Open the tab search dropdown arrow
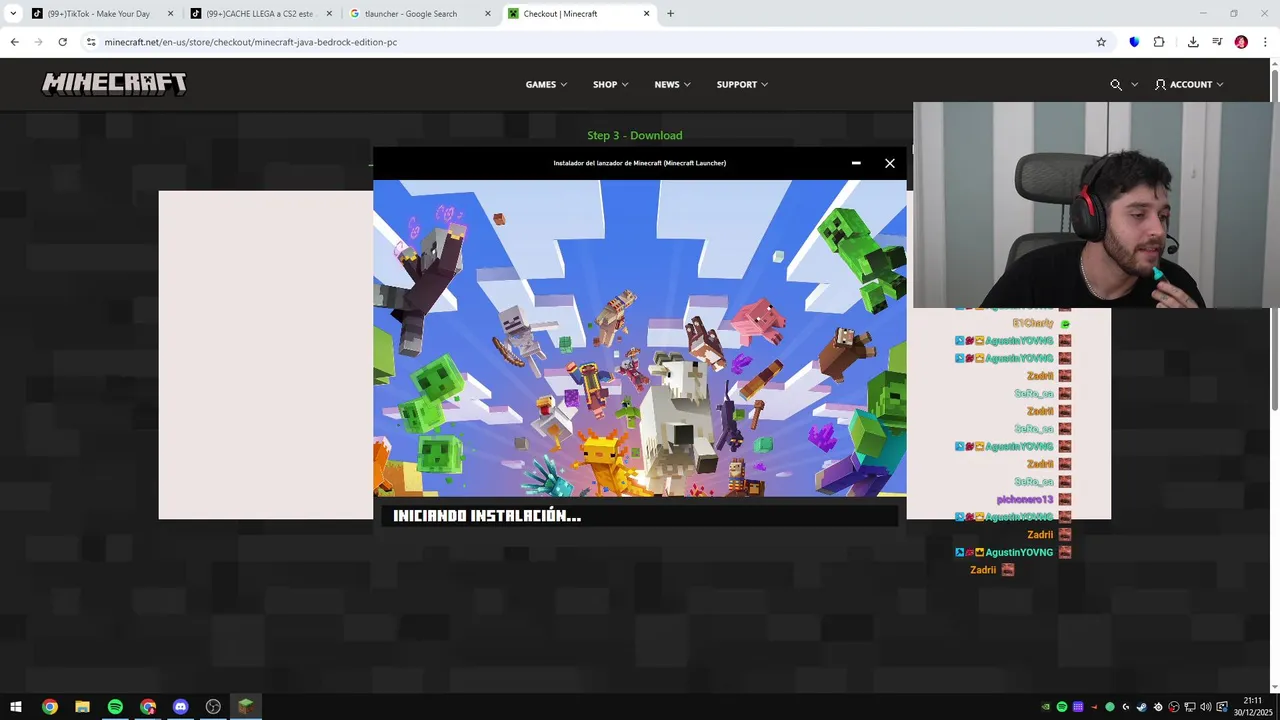This screenshot has width=1280, height=720. pyautogui.click(x=13, y=14)
